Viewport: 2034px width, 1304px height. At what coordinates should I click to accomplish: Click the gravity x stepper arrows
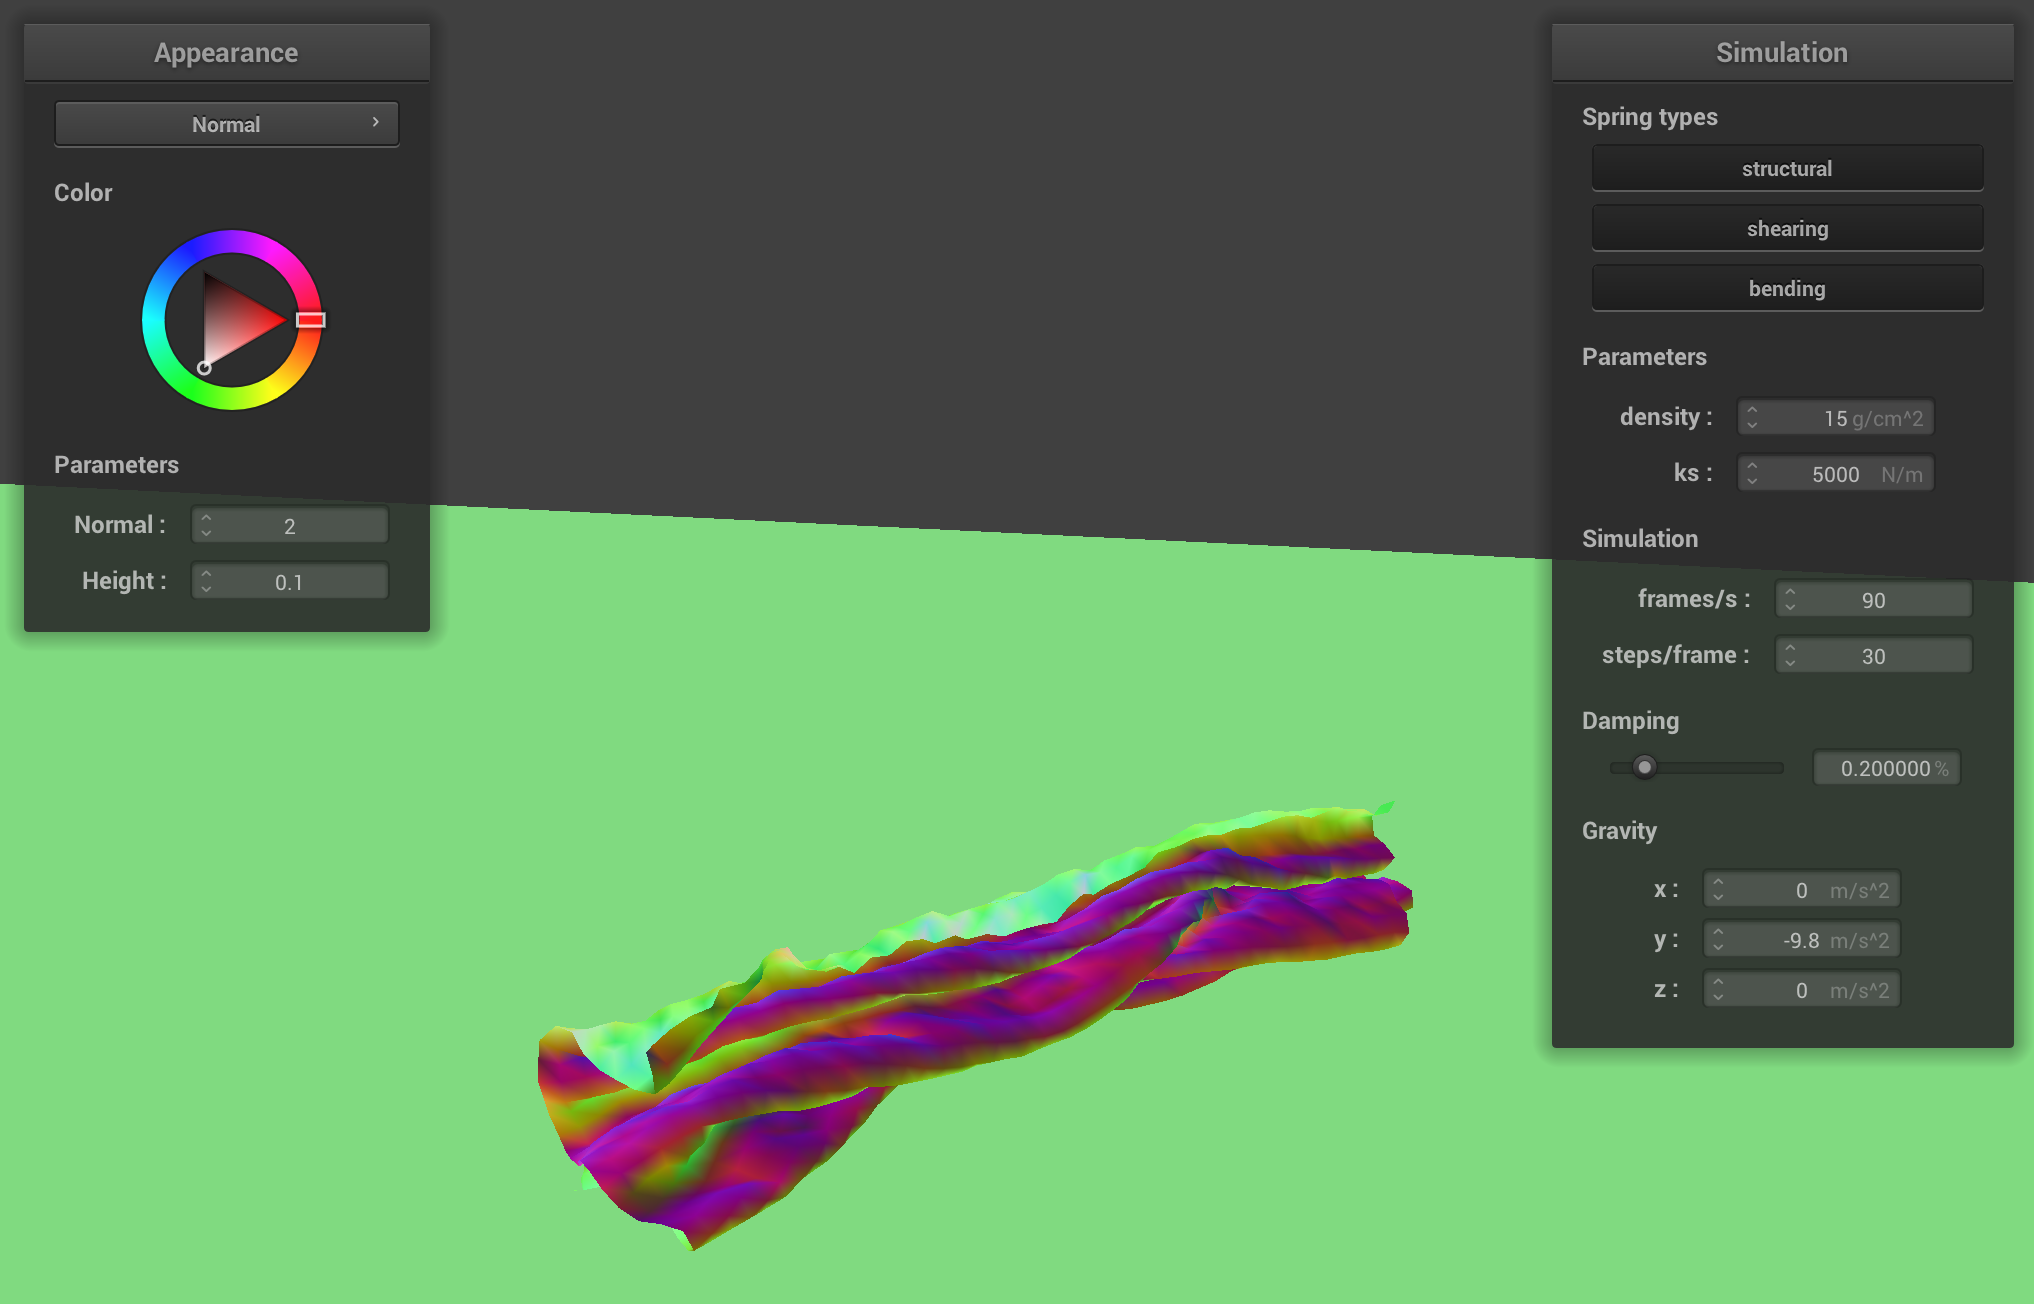click(x=1718, y=889)
